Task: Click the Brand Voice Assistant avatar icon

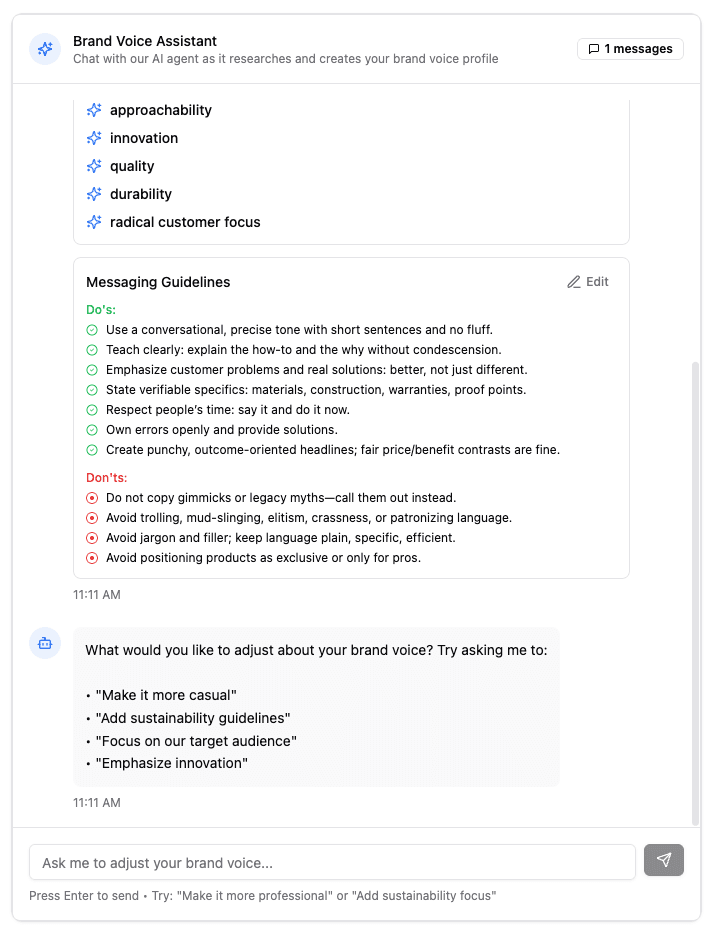Action: 44,48
